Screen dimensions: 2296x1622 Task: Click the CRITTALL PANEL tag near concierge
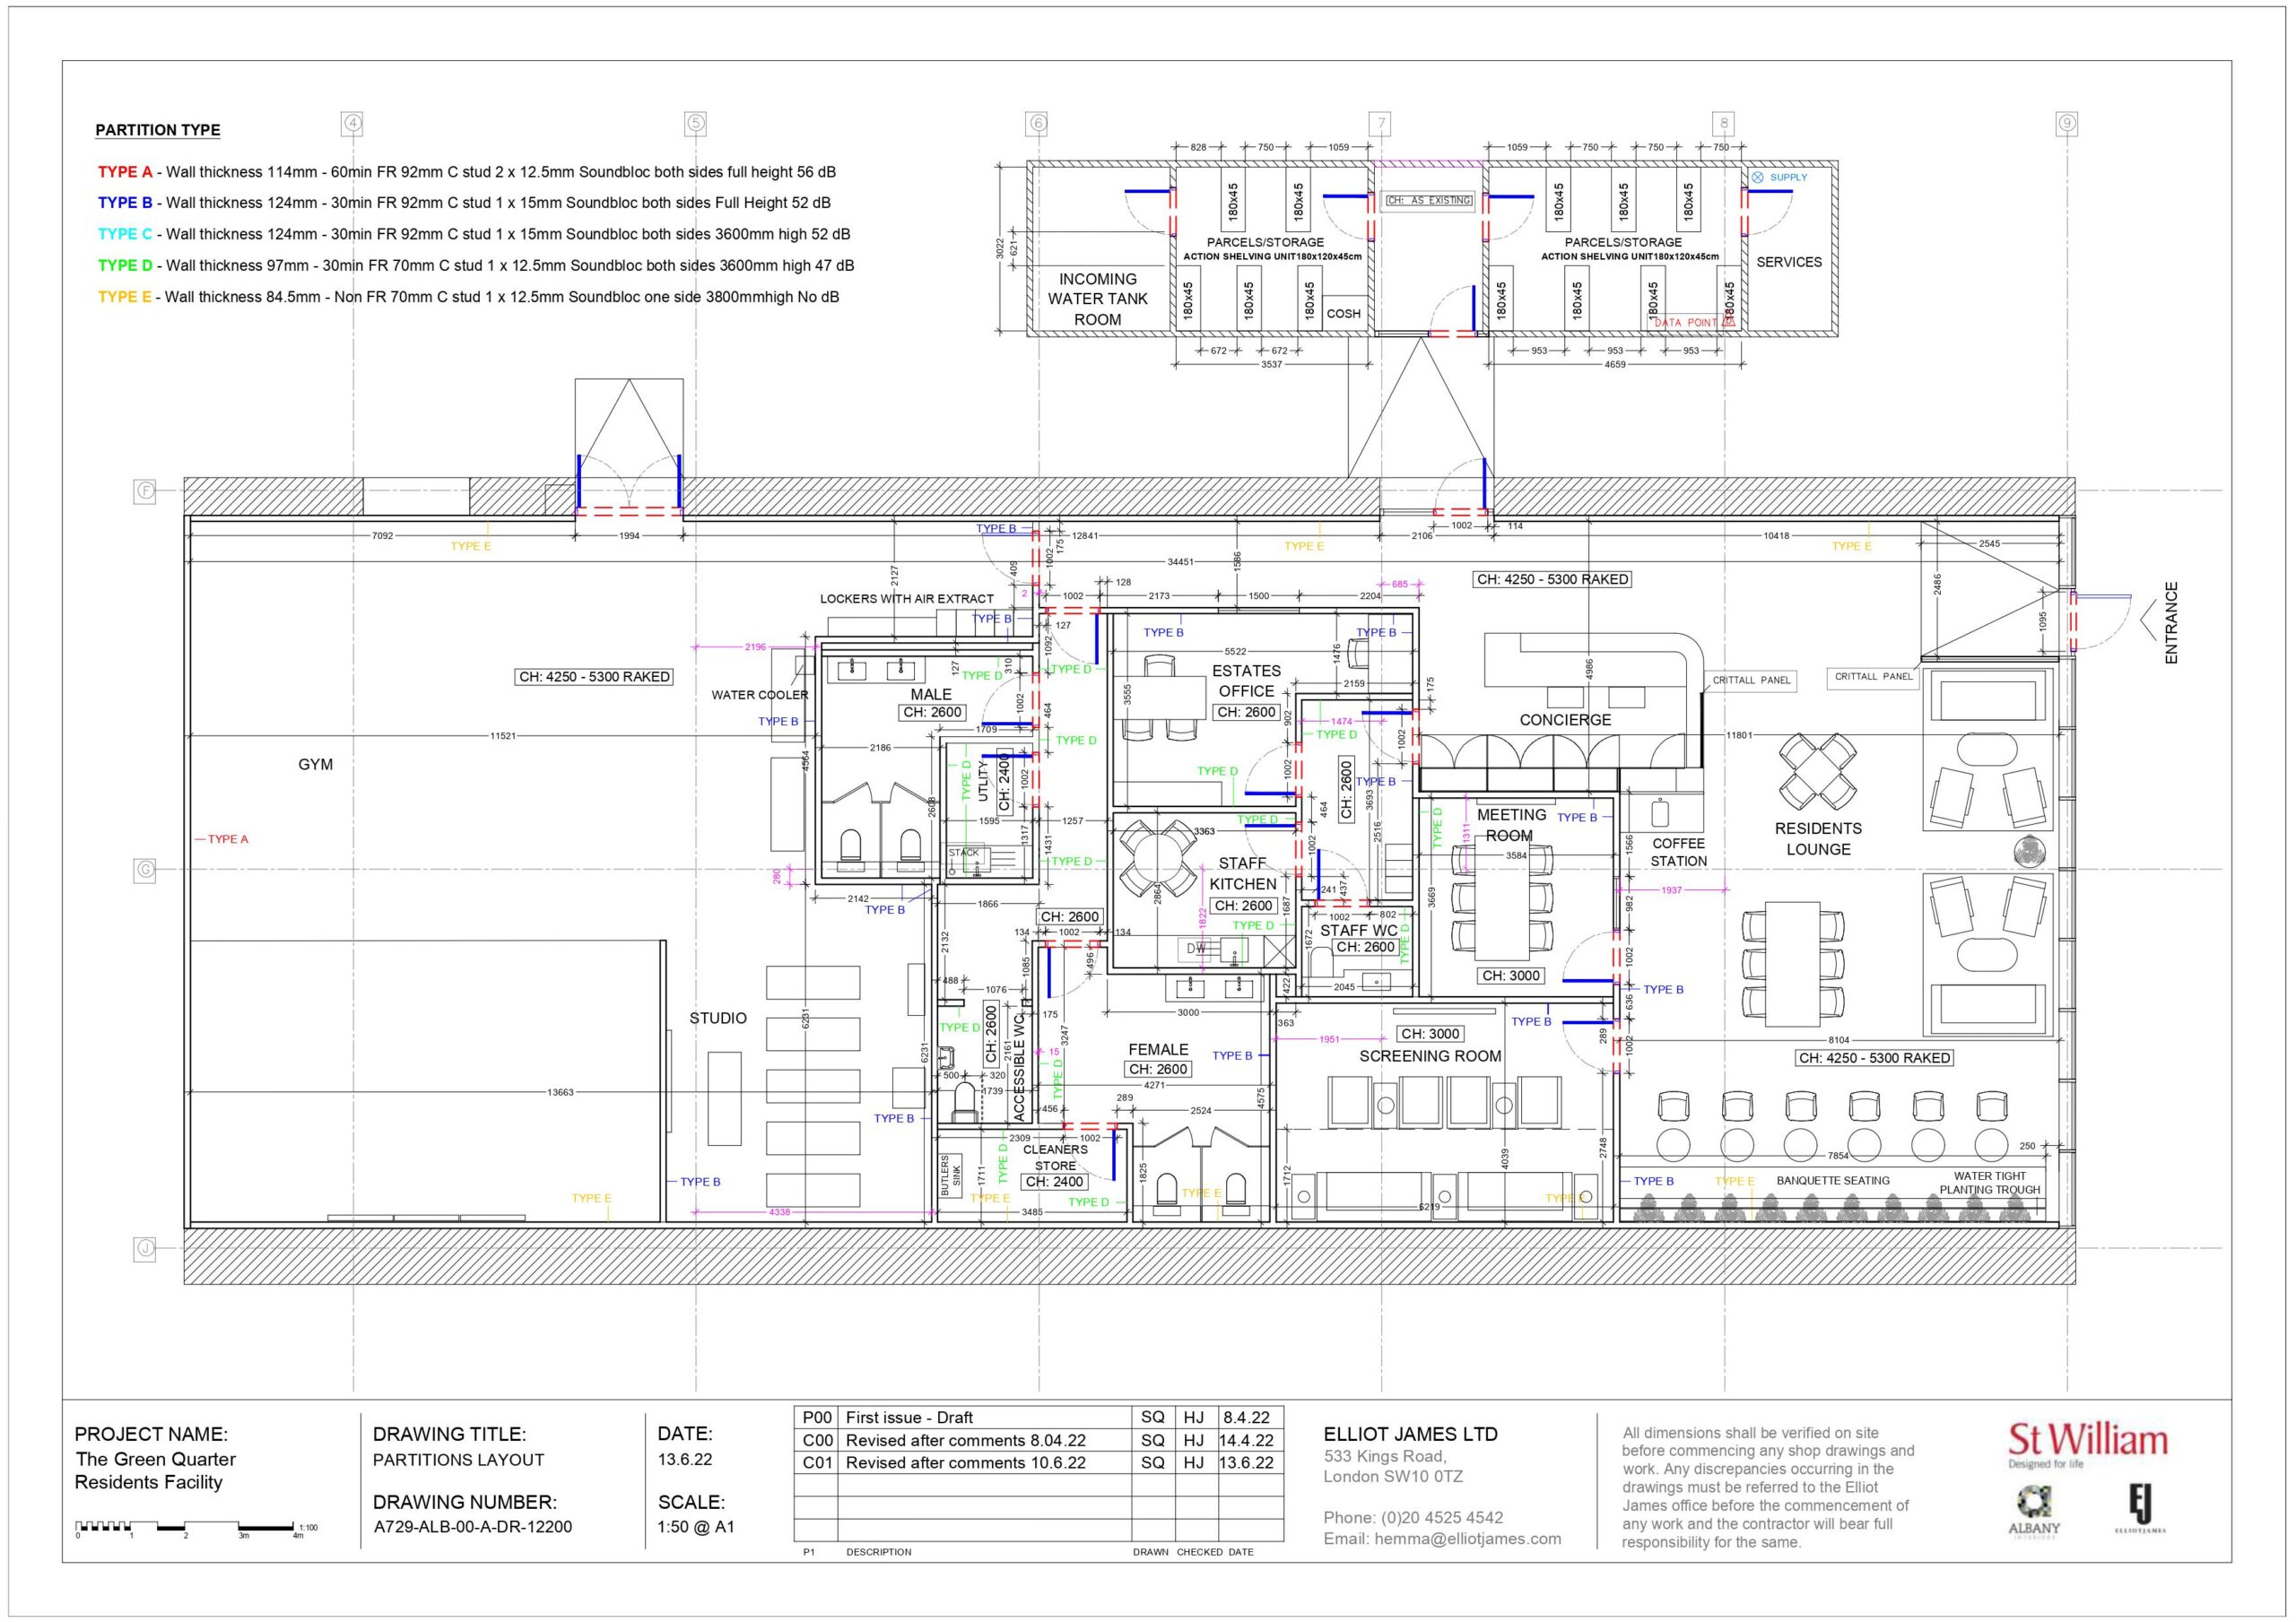pos(1751,680)
